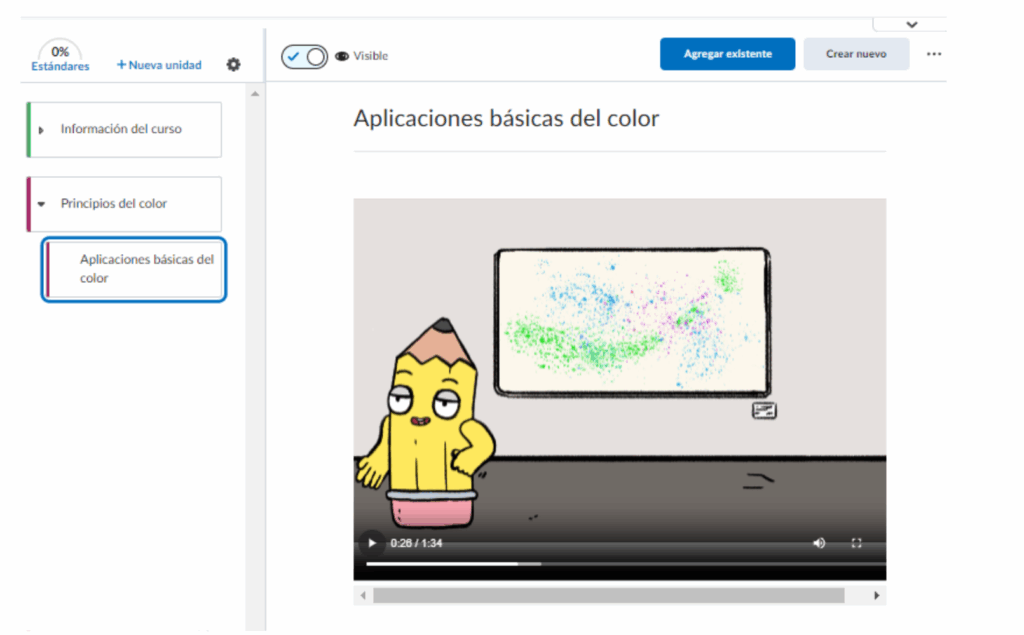The height and width of the screenshot is (635, 1024).
Task: Toggle the visibility switch off
Action: coord(304,56)
